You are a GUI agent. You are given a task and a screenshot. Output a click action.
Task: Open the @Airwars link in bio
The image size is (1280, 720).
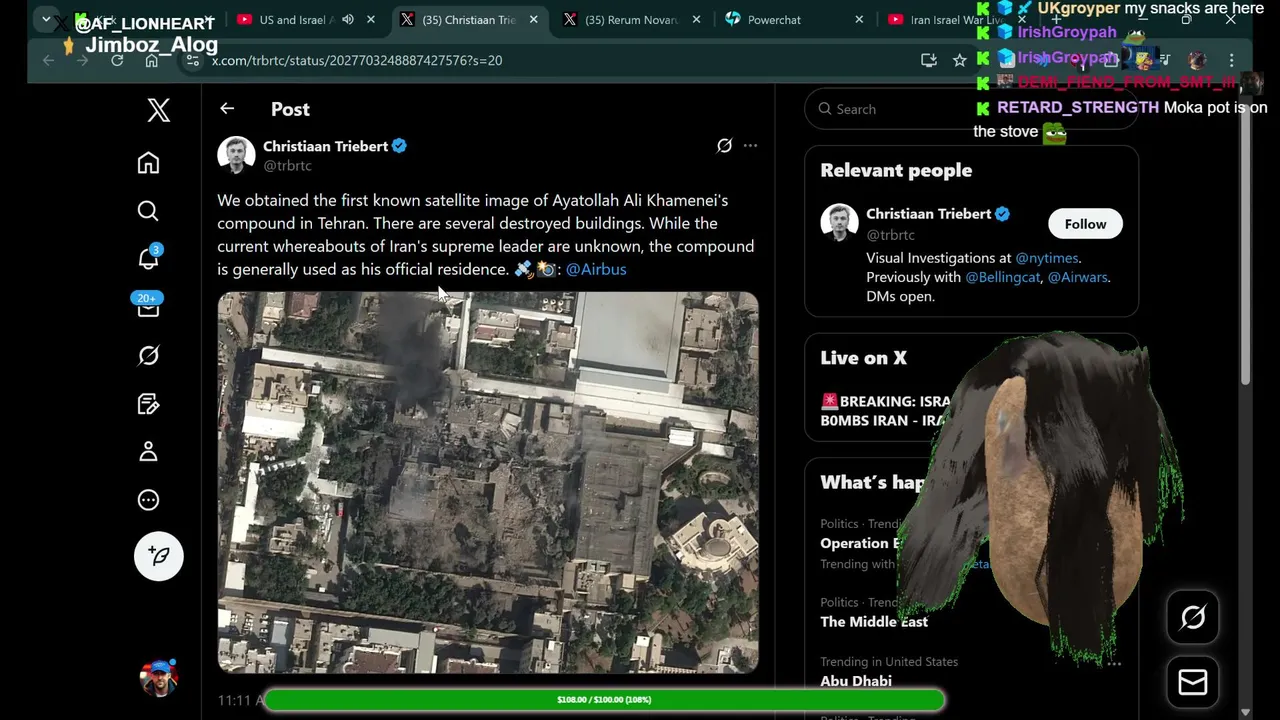coord(1077,277)
